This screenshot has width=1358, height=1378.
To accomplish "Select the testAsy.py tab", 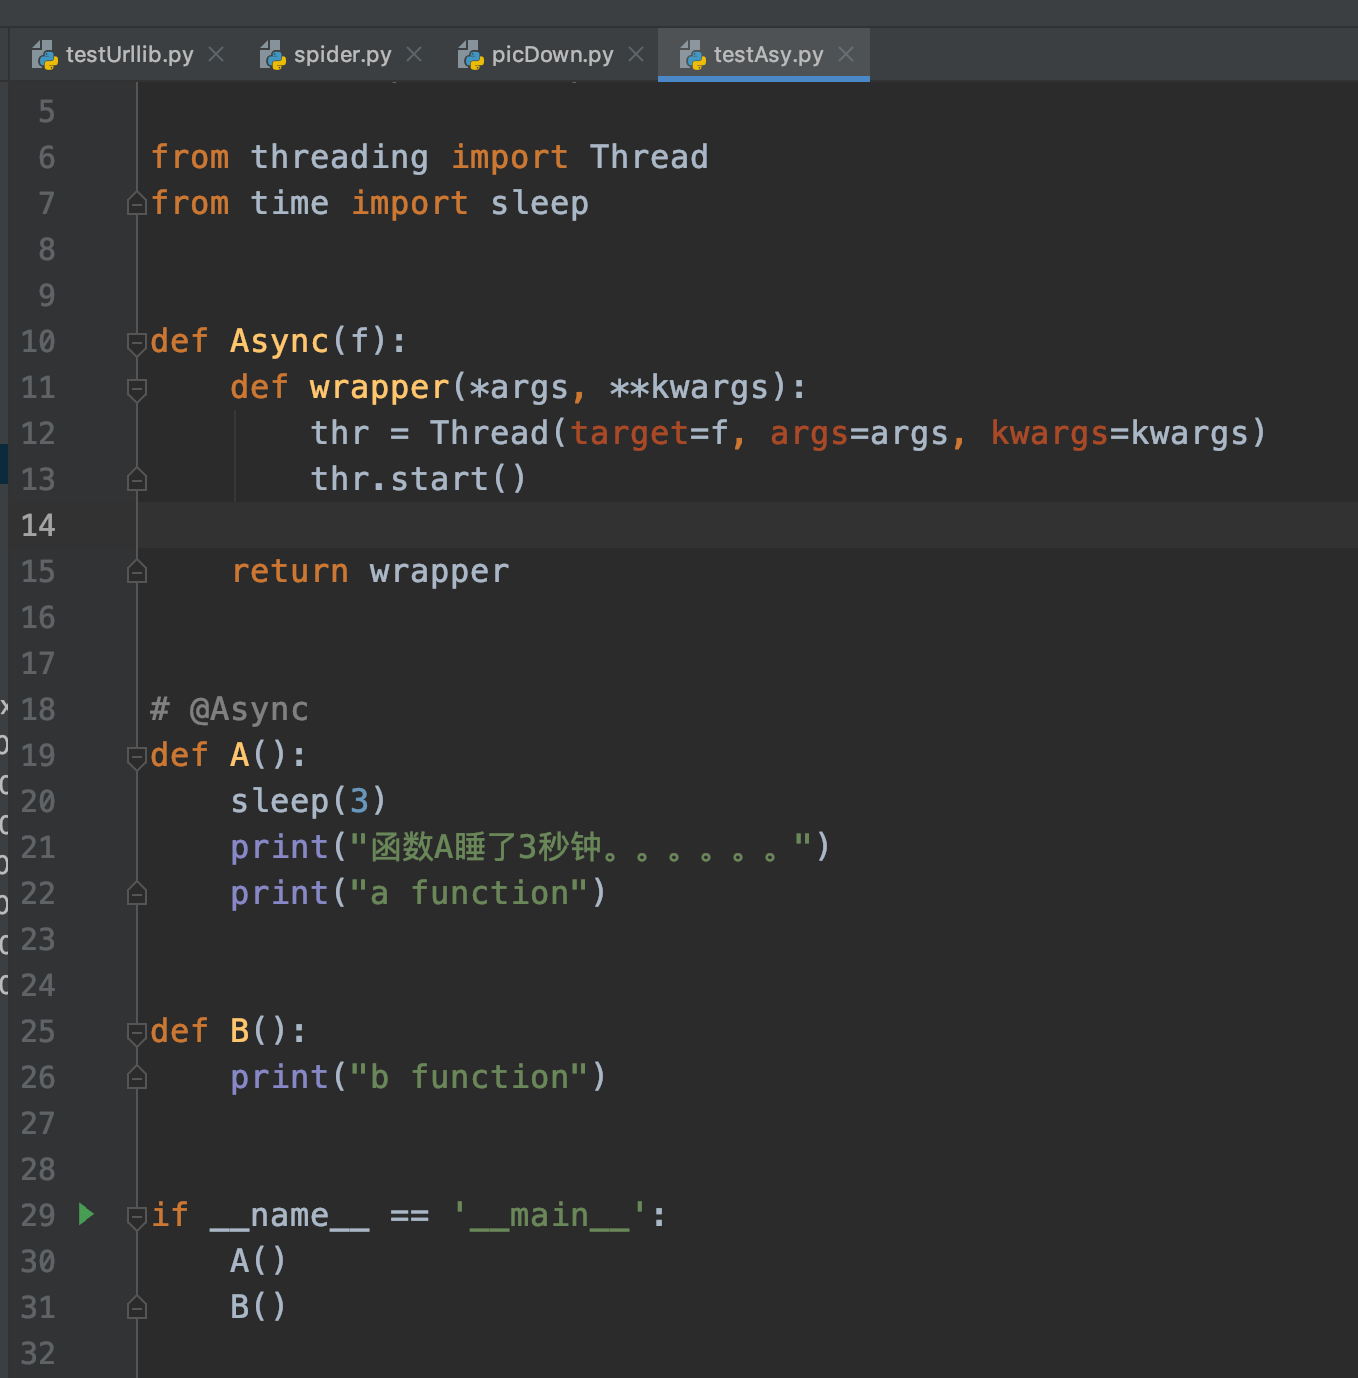I will (x=764, y=55).
